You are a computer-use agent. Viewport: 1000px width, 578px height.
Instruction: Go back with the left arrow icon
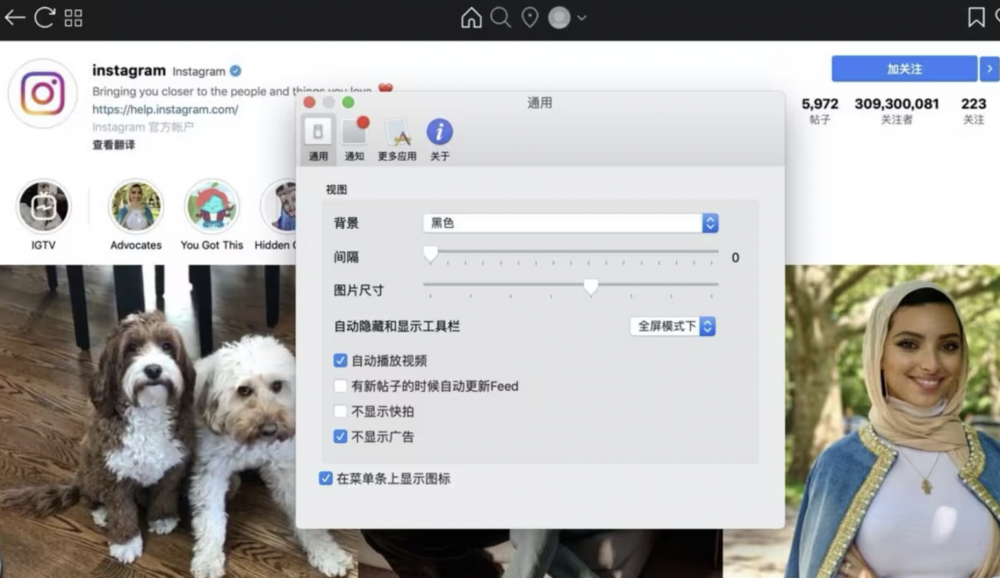tap(15, 18)
